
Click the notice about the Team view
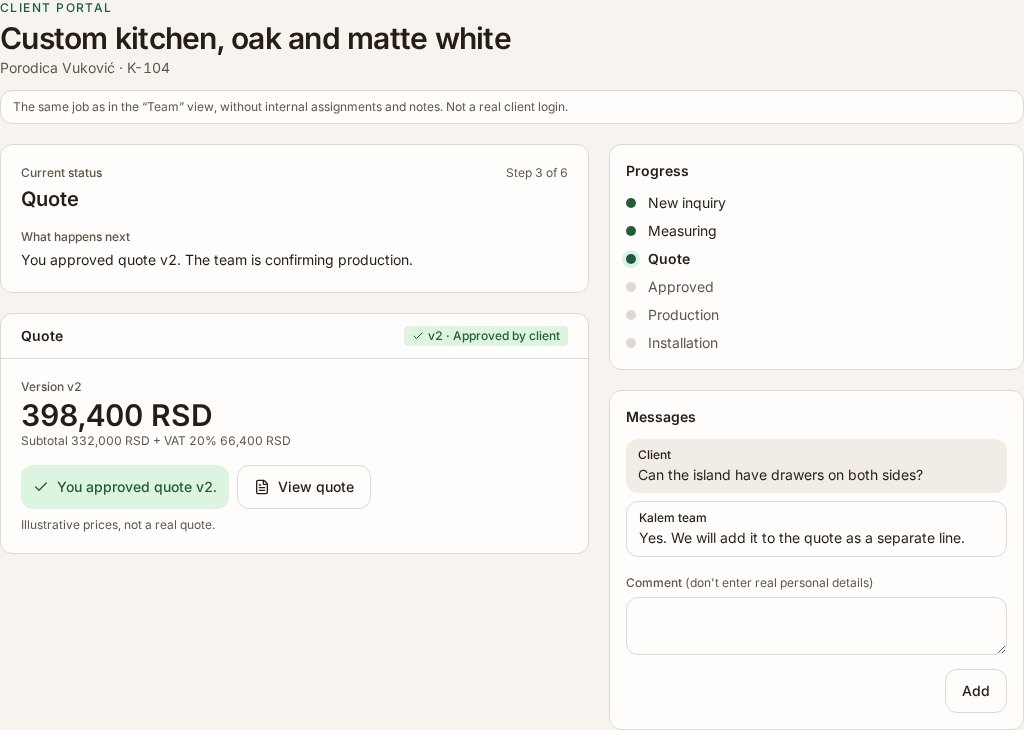point(511,107)
